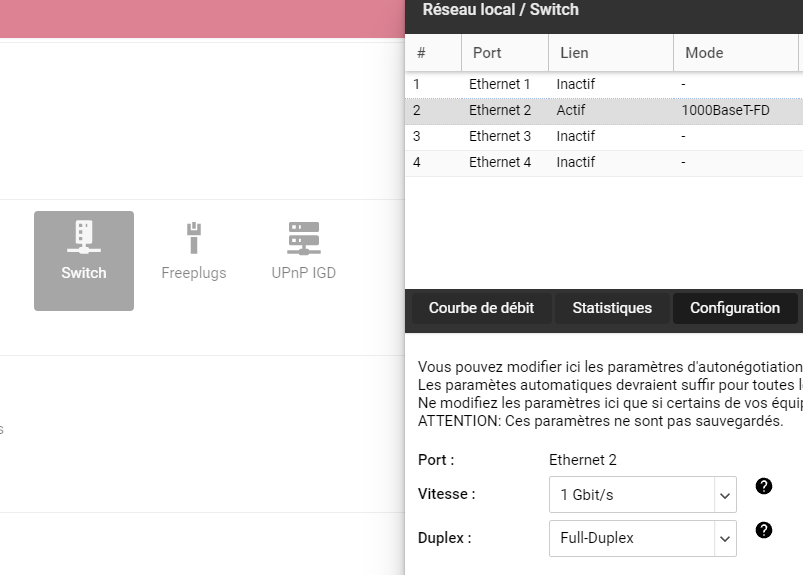Click the help icon beside Vitesse
Viewport: 803px width, 575px height.
pyautogui.click(x=764, y=486)
